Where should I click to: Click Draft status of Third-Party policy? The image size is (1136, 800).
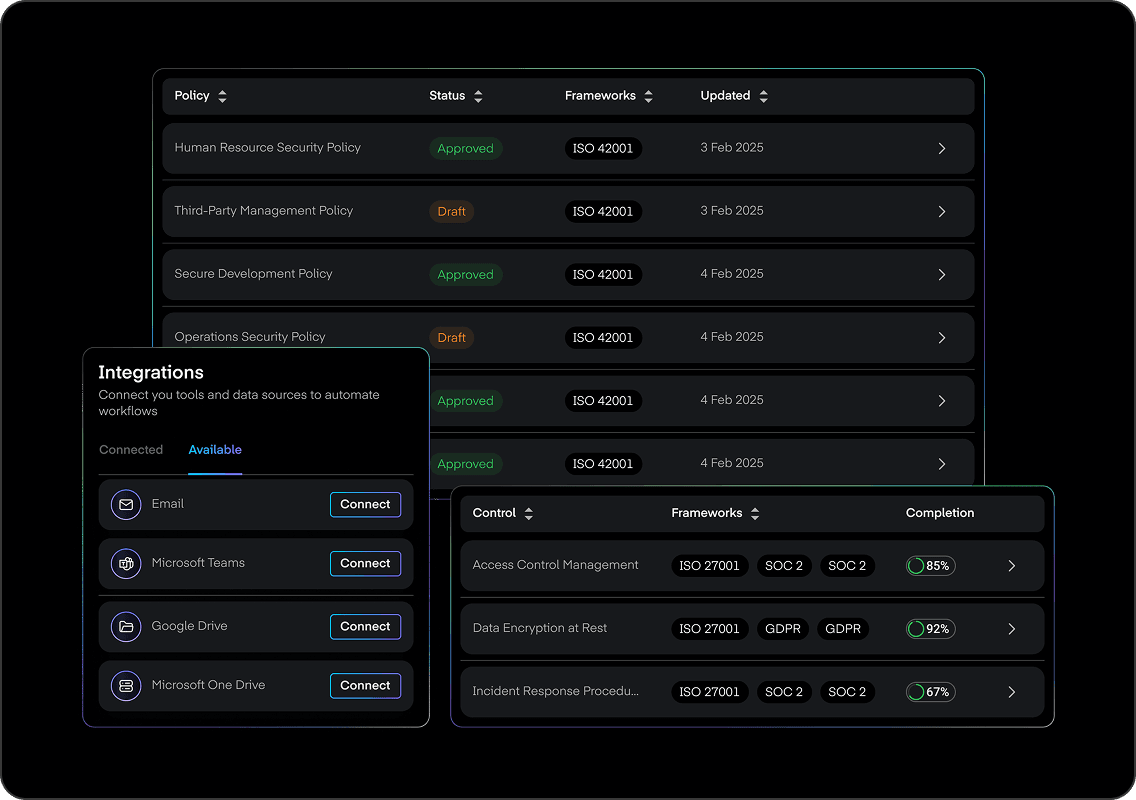pyautogui.click(x=451, y=212)
